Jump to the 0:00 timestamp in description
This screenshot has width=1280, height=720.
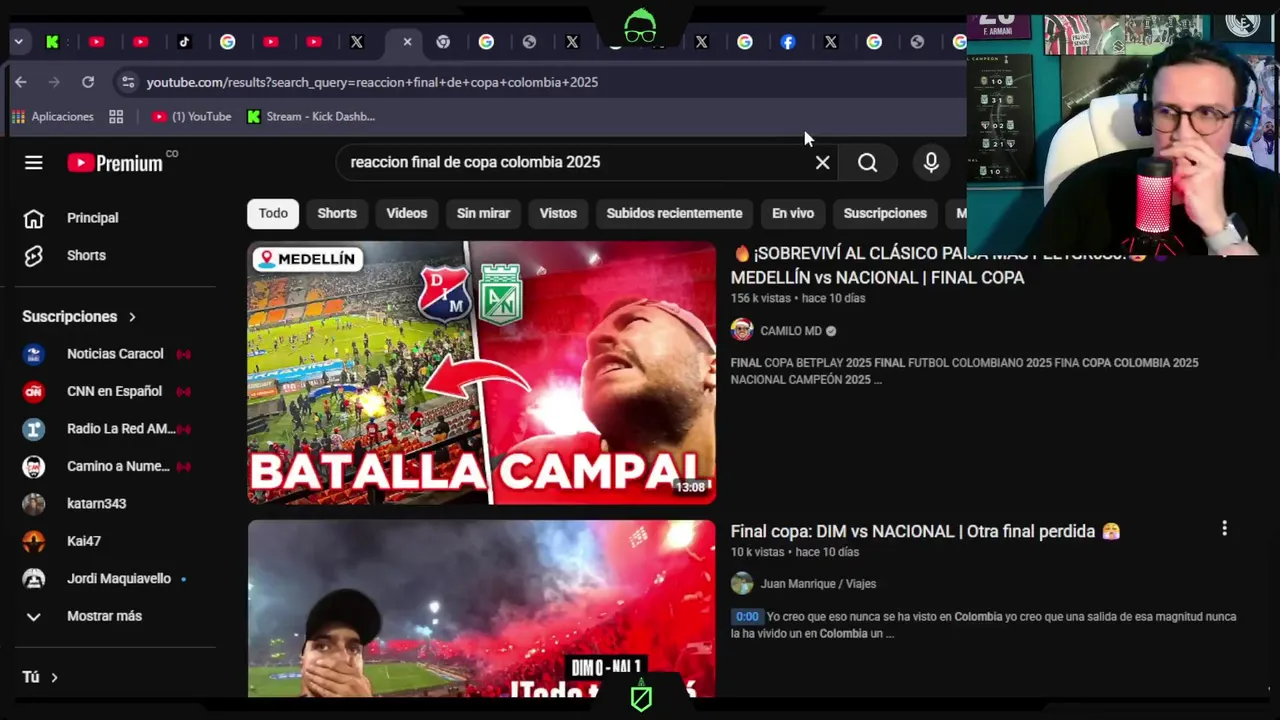(x=747, y=617)
